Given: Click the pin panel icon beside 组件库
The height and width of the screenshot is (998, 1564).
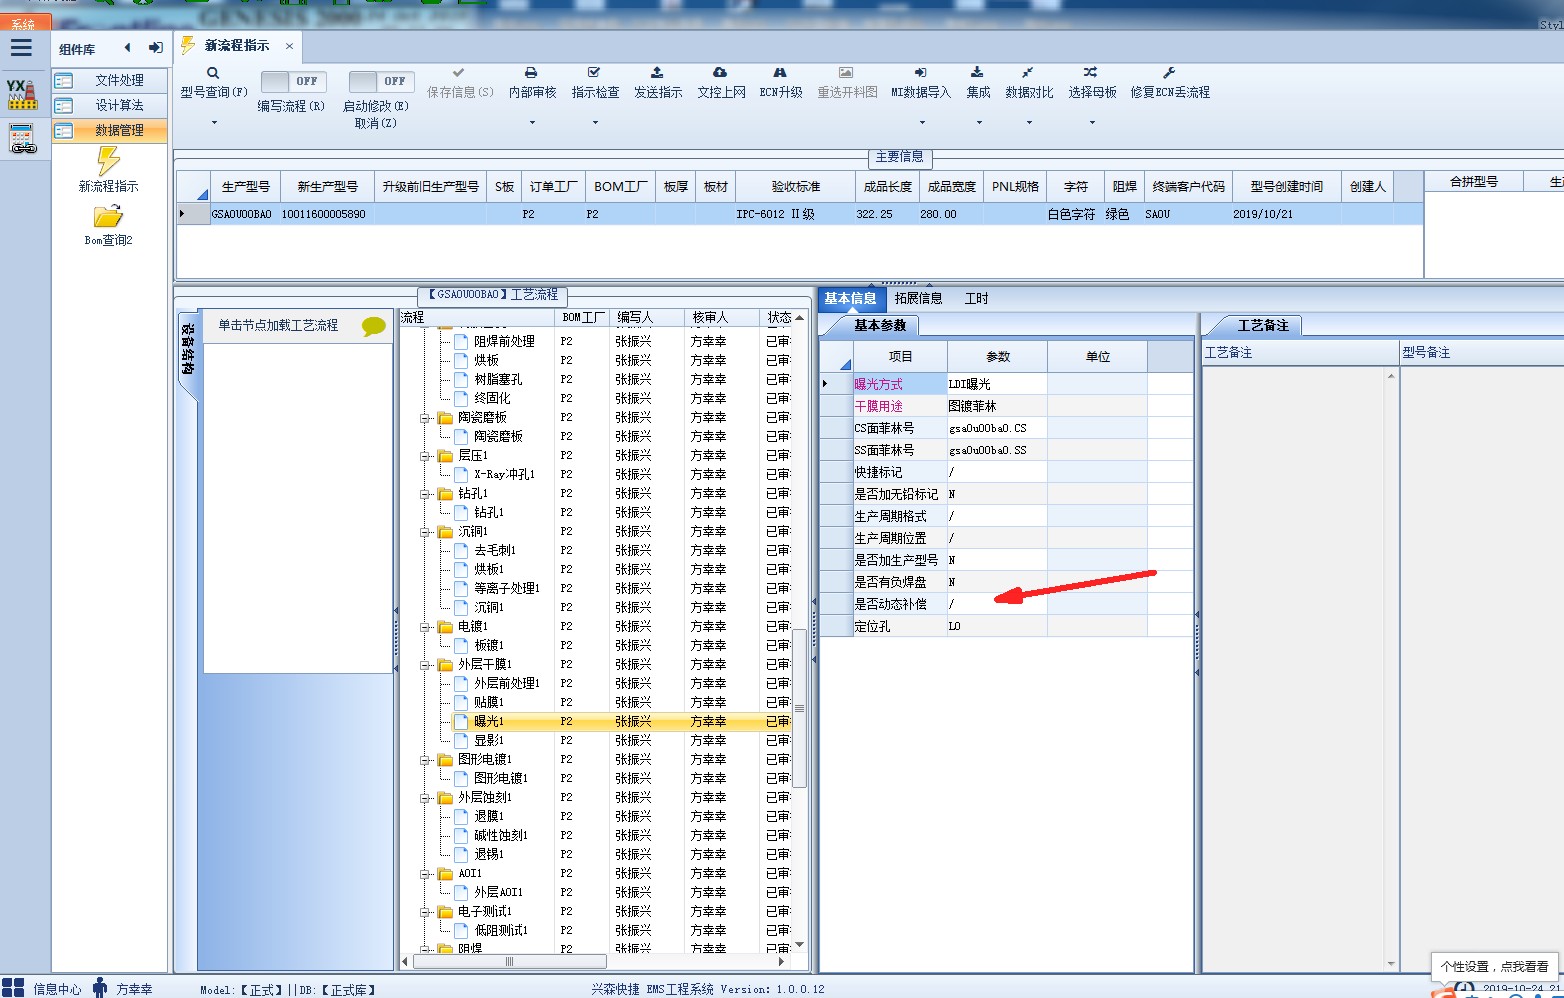Looking at the screenshot, I should click(155, 48).
